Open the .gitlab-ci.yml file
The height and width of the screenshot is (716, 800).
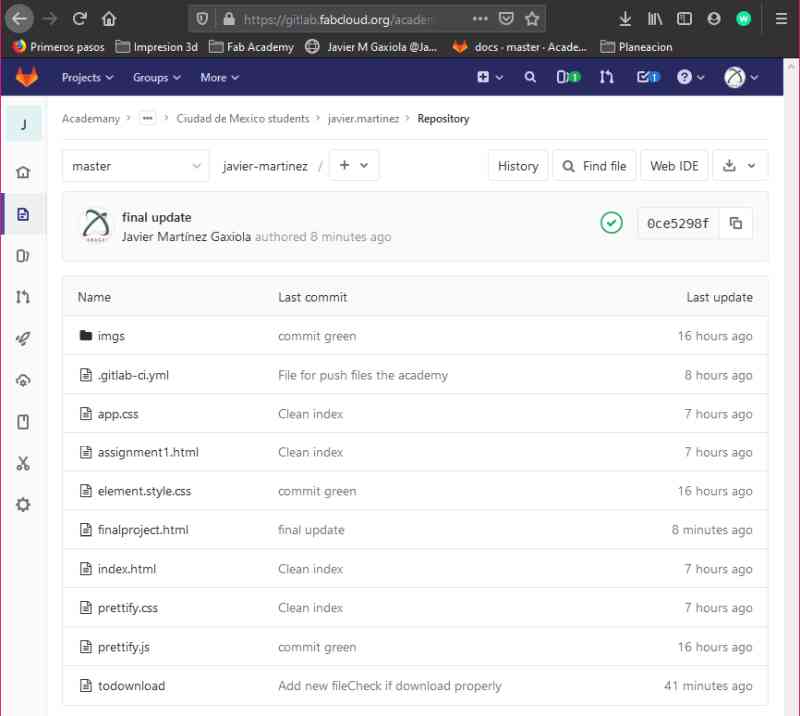click(133, 375)
